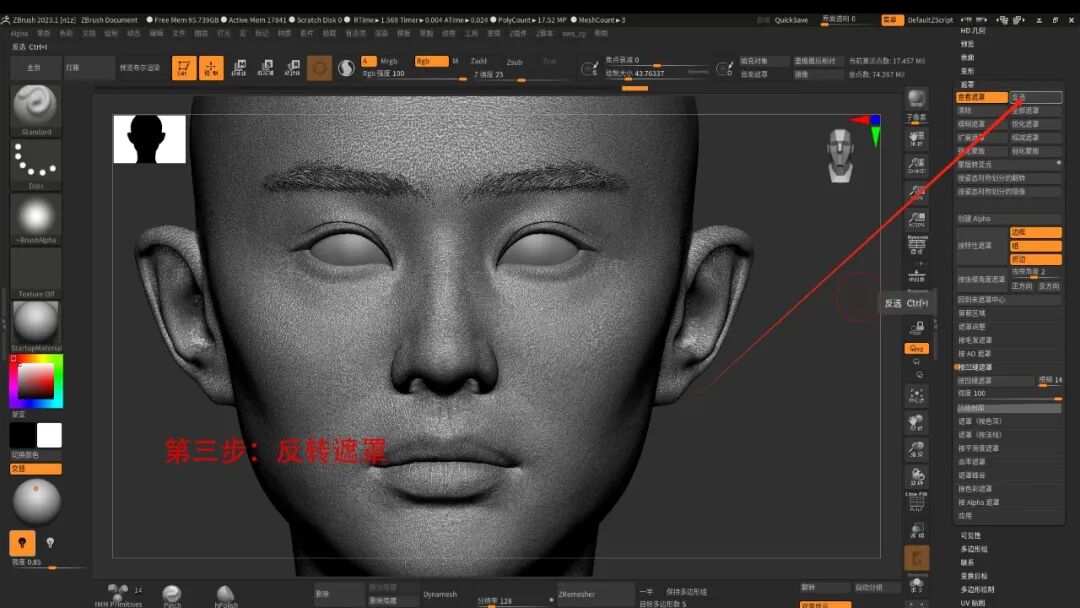The width and height of the screenshot is (1080, 608).
Task: Click the 创建 Alpha button
Action: coord(1009,218)
